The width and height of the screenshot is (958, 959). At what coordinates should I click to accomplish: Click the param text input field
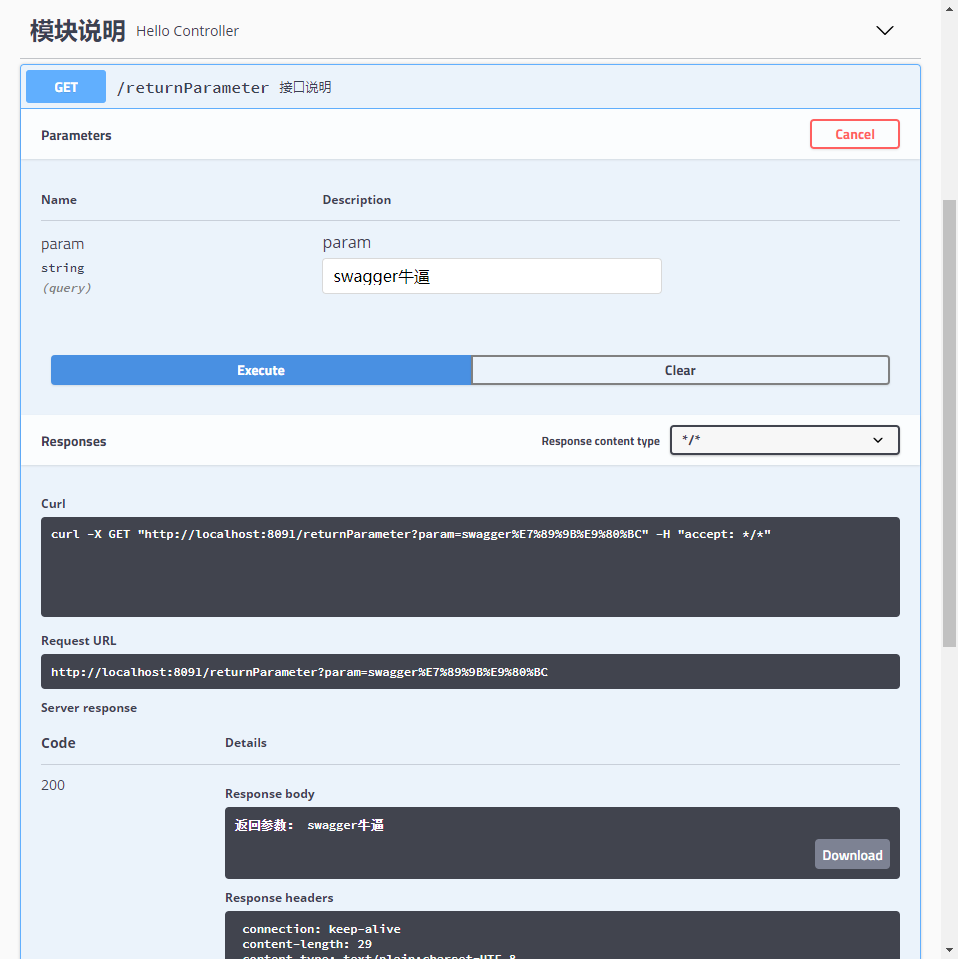[x=492, y=276]
